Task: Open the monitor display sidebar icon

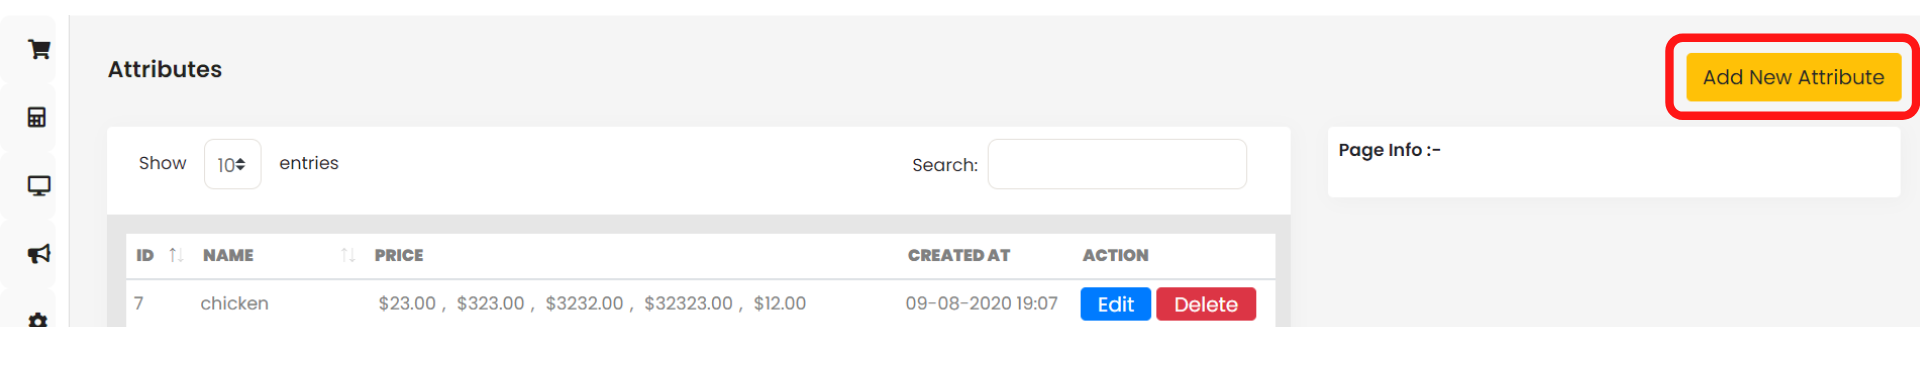Action: [39, 186]
